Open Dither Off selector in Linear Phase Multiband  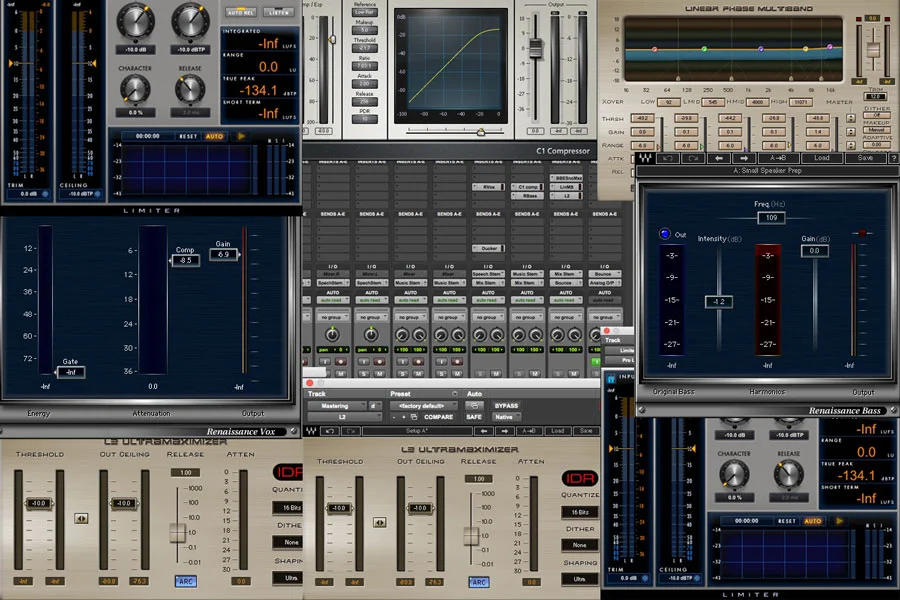(876, 115)
